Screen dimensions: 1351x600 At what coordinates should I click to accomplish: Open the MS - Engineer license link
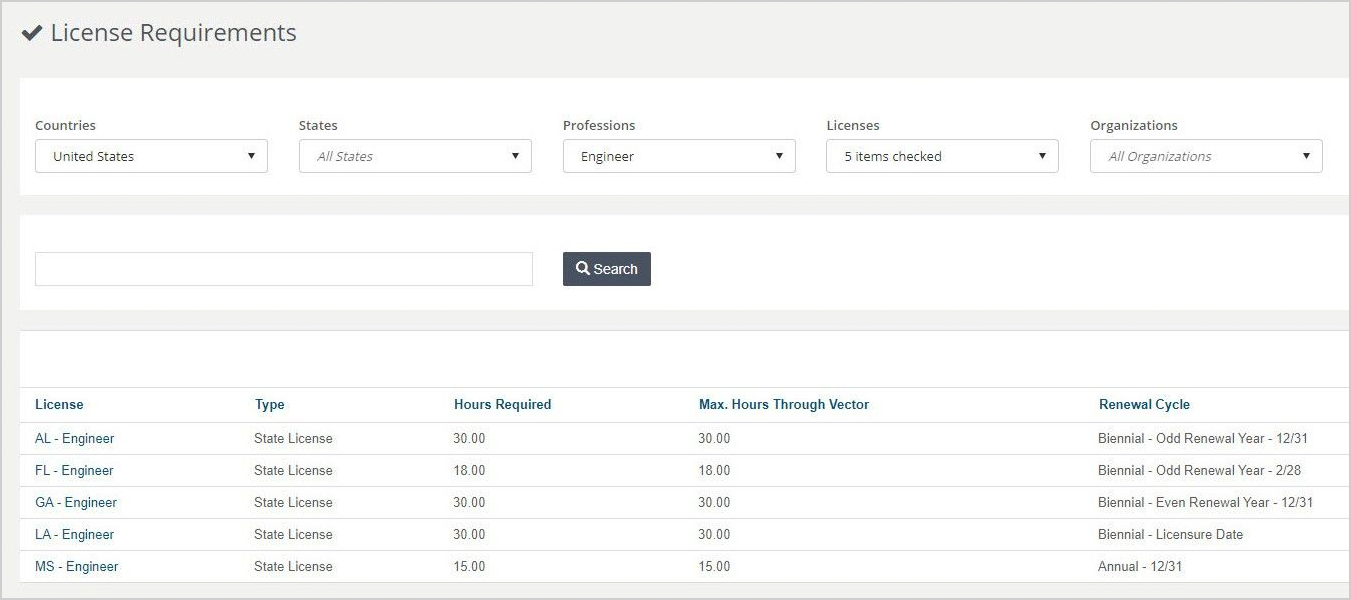(77, 566)
